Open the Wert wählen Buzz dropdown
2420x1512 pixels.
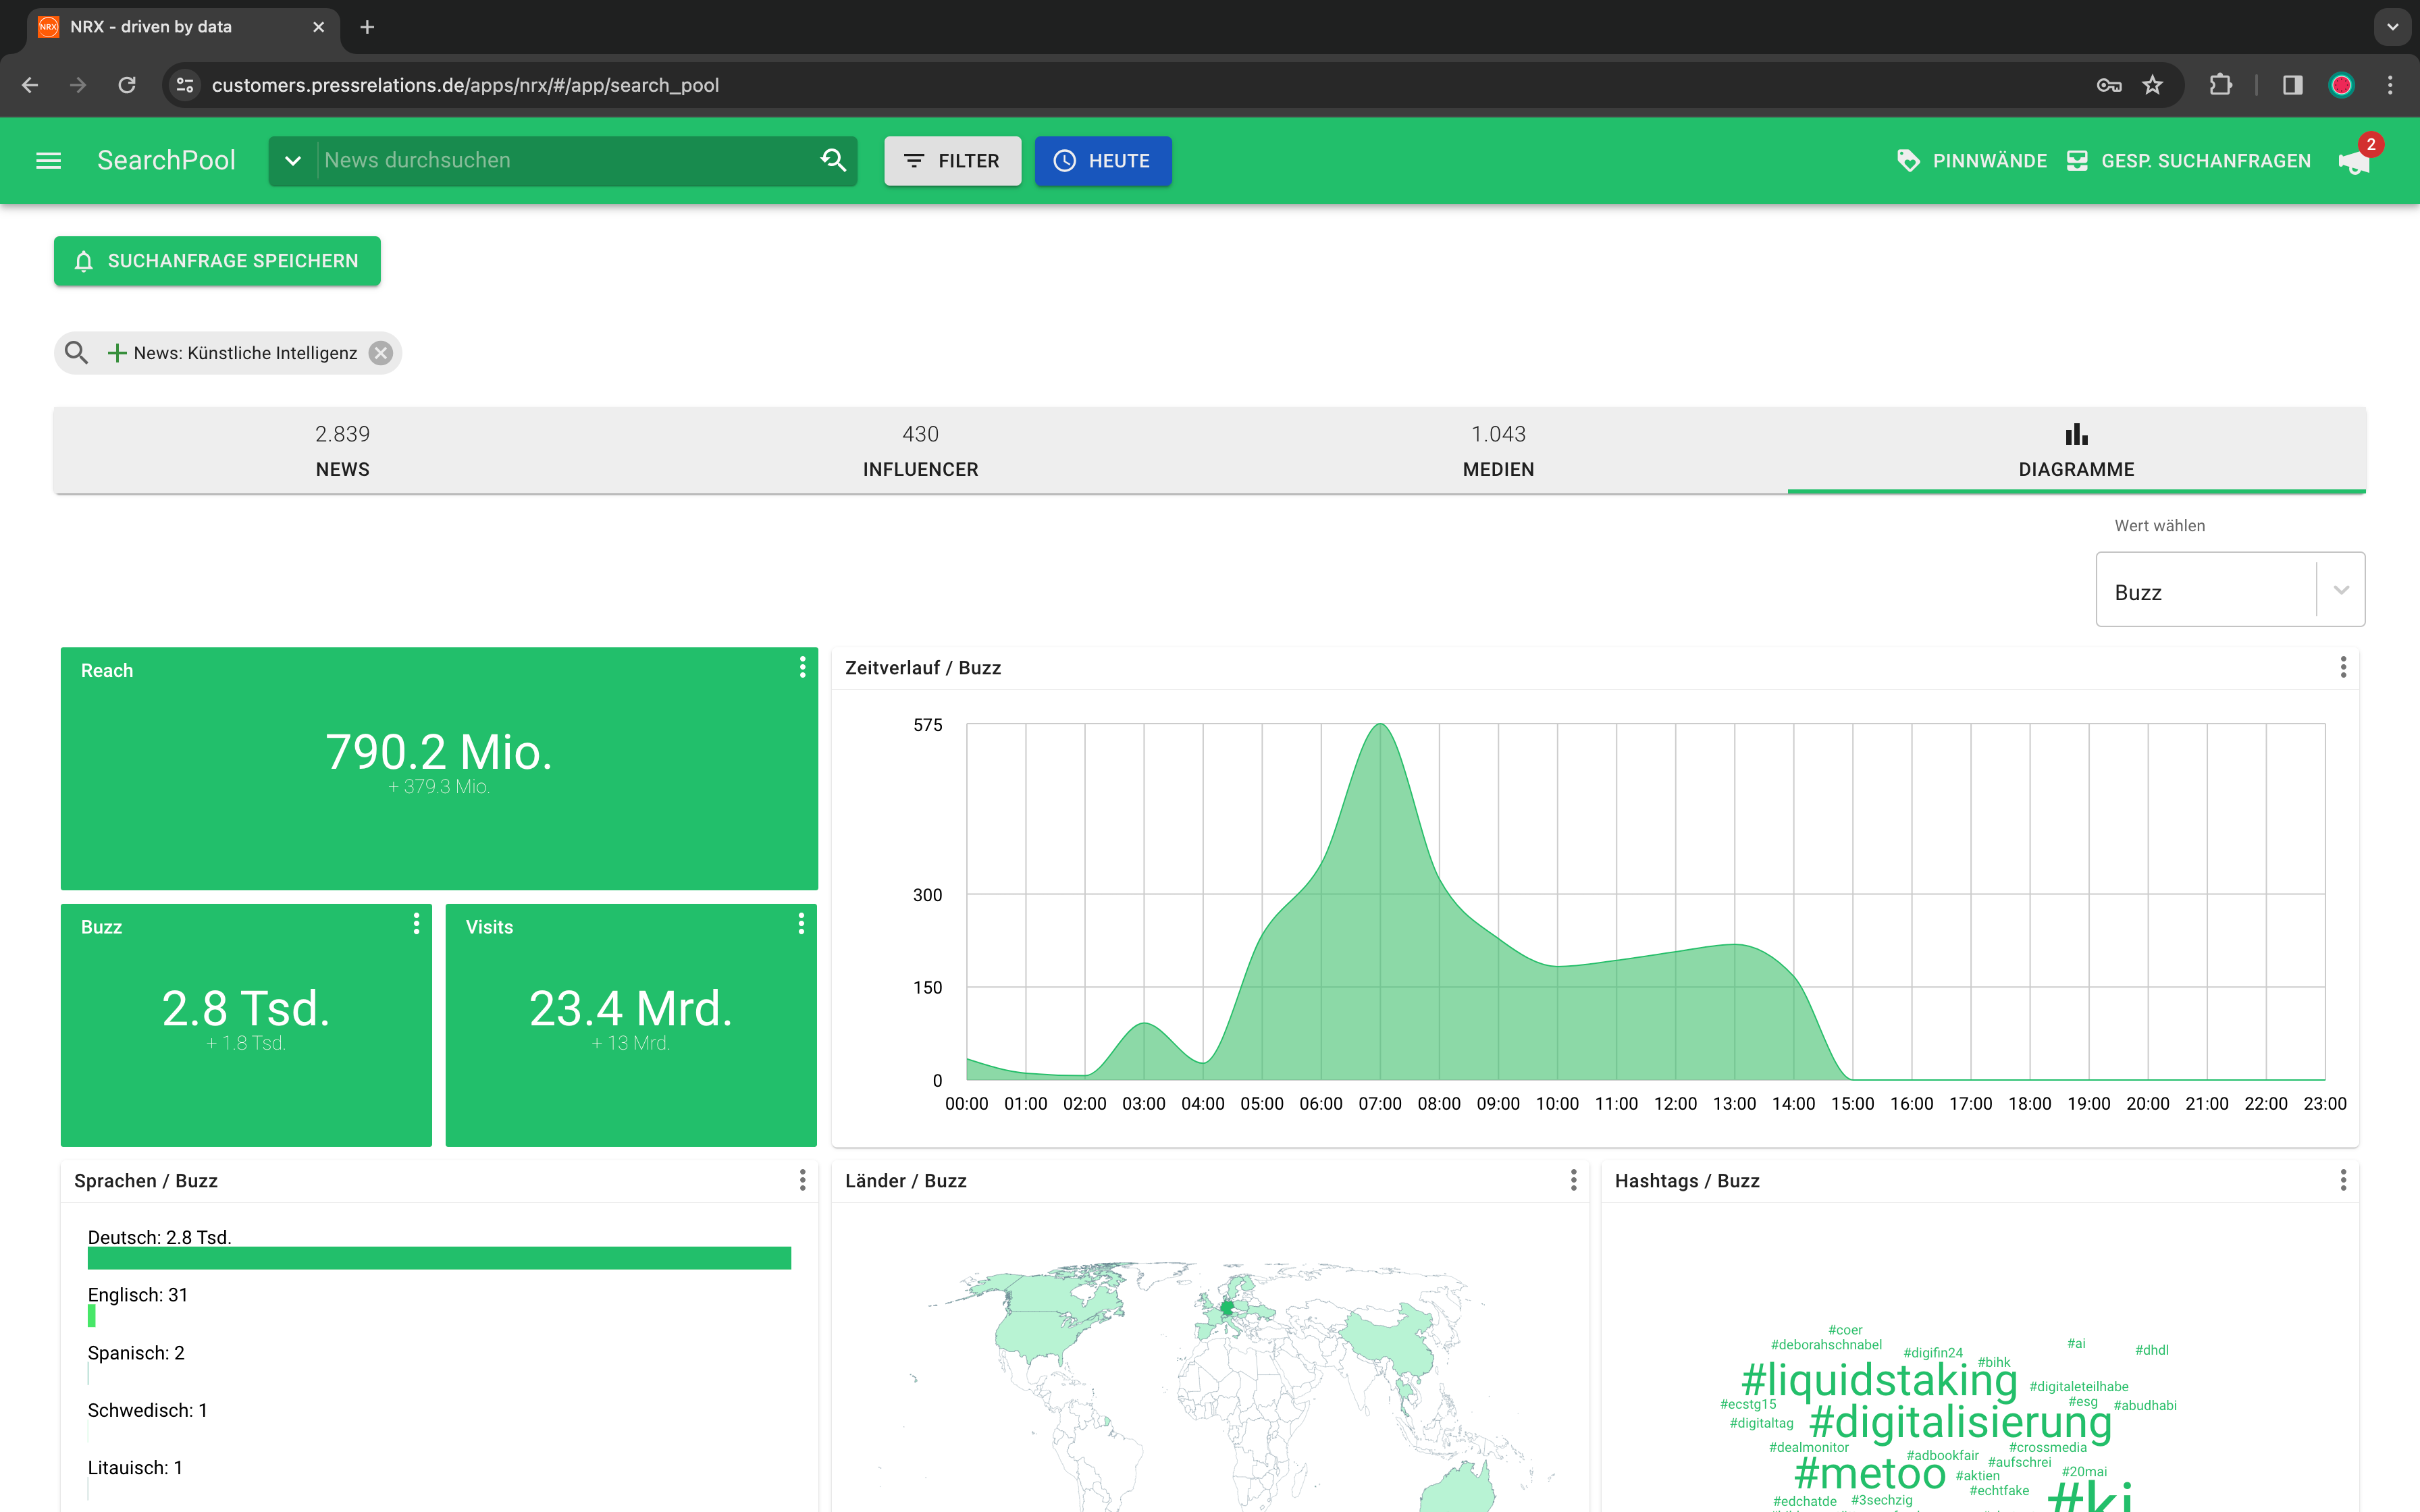point(2229,590)
